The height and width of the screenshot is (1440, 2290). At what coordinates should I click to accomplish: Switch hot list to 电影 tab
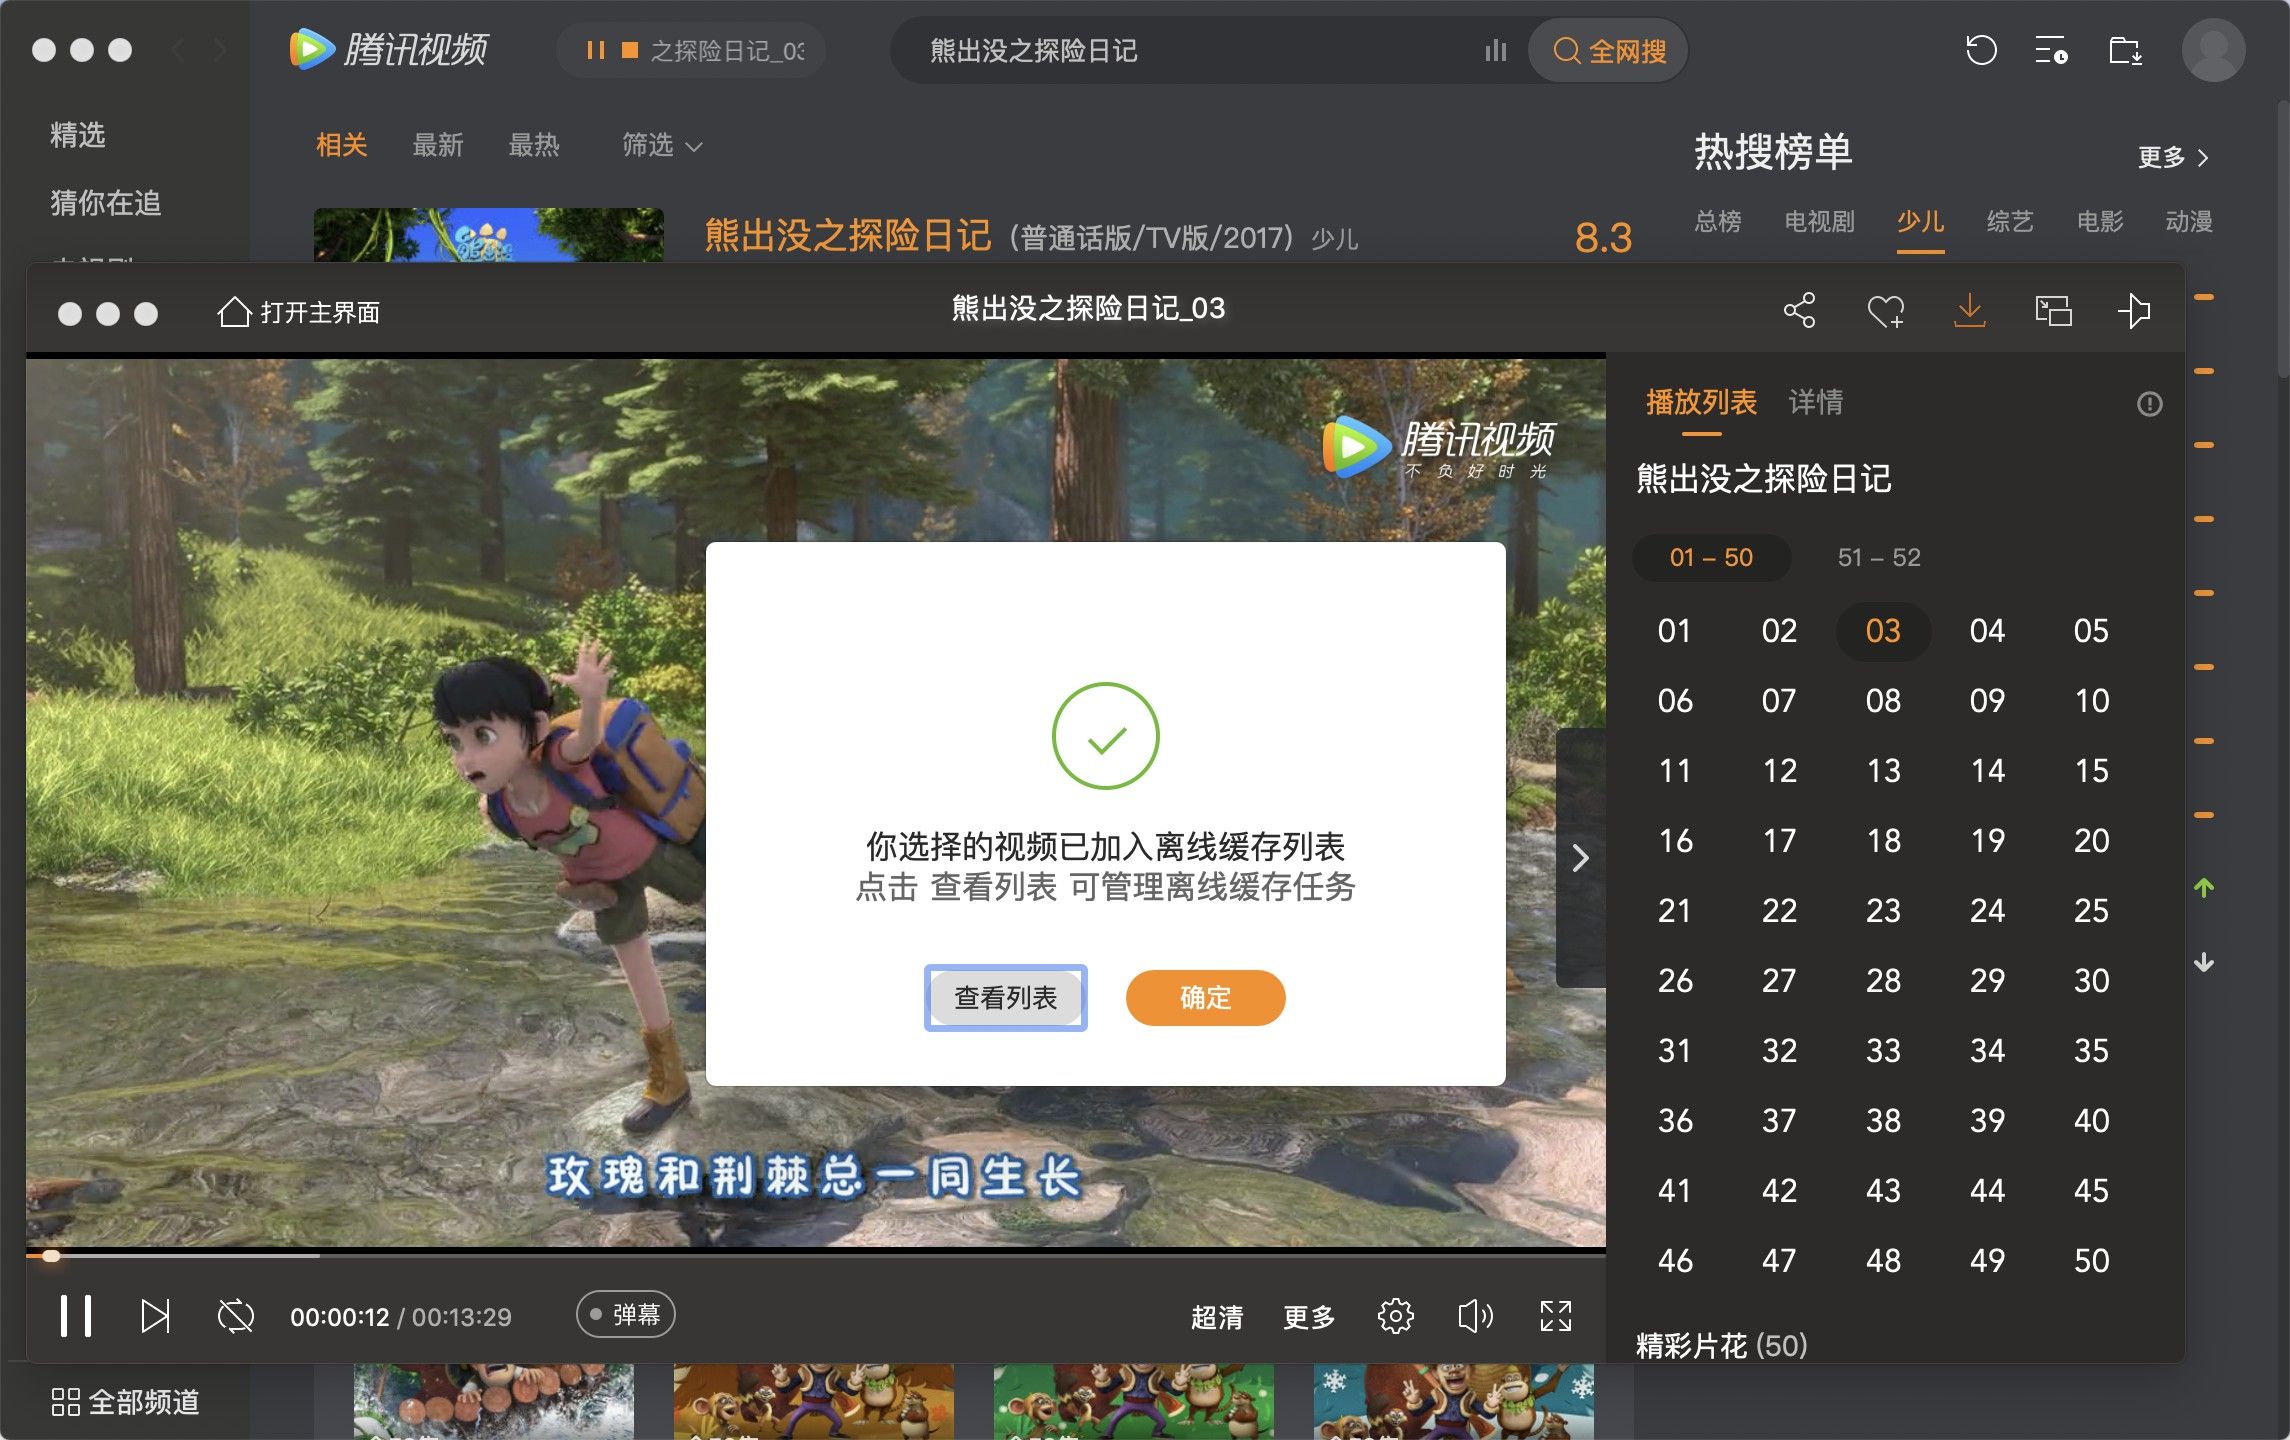2100,222
